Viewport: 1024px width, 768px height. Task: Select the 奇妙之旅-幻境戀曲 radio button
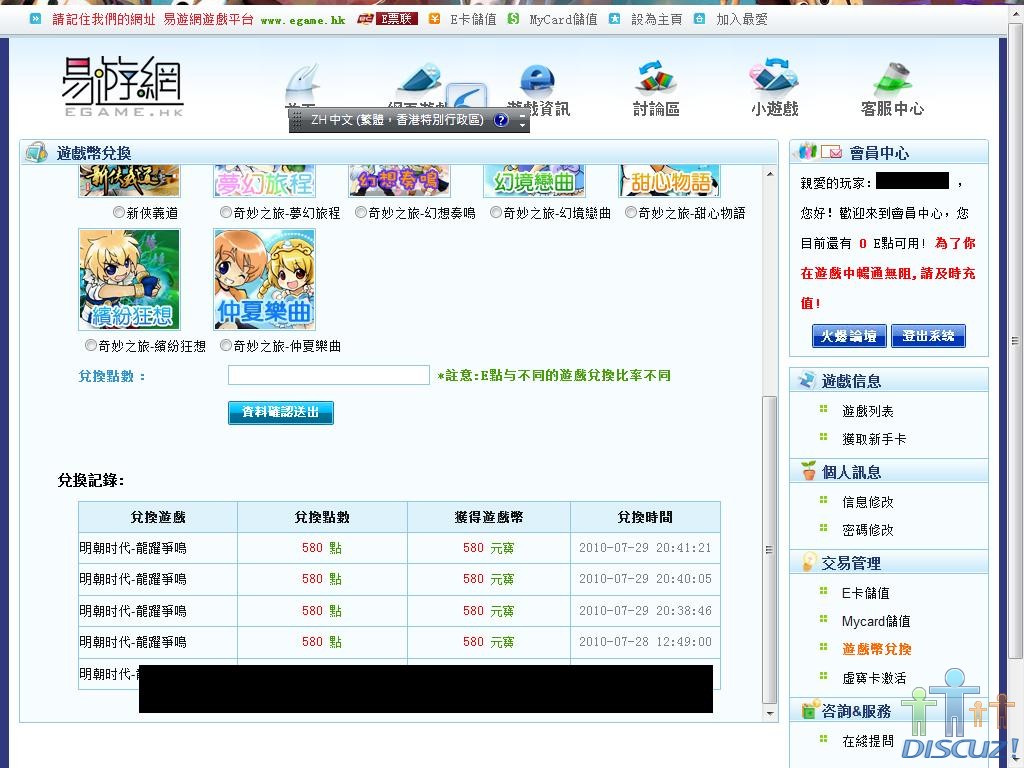point(496,212)
